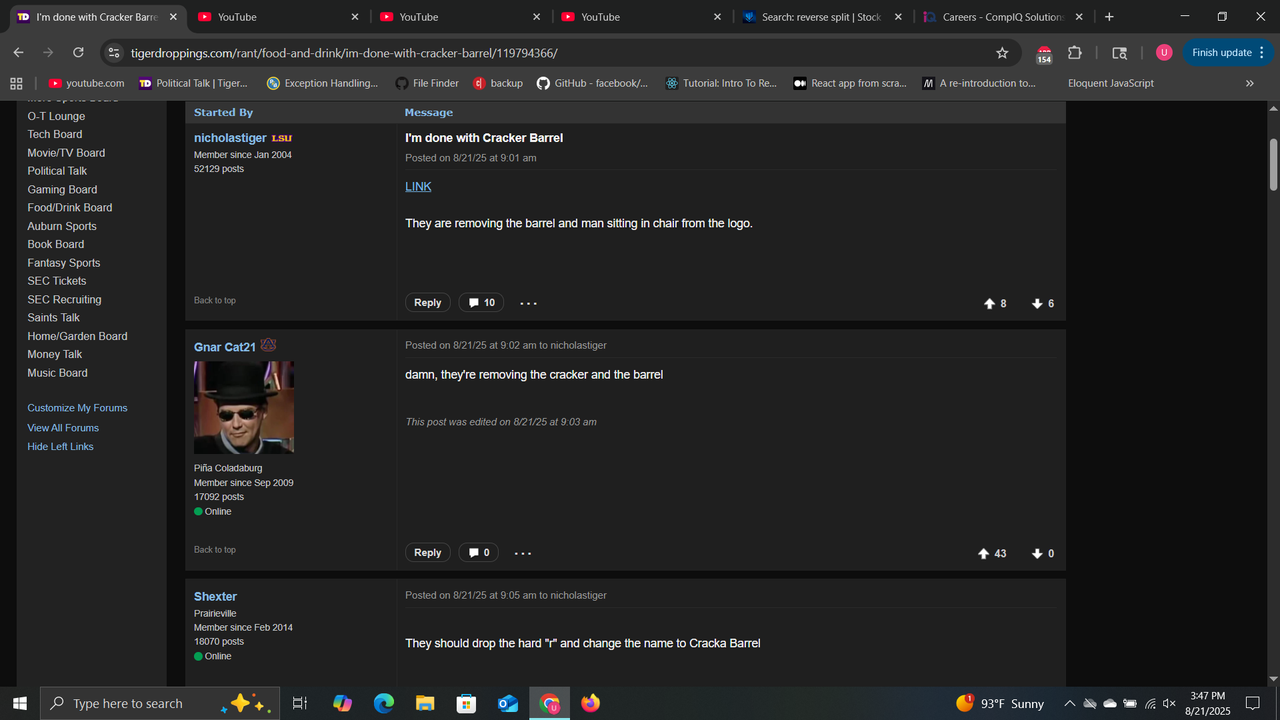View site information icon in address bar

[x=114, y=53]
